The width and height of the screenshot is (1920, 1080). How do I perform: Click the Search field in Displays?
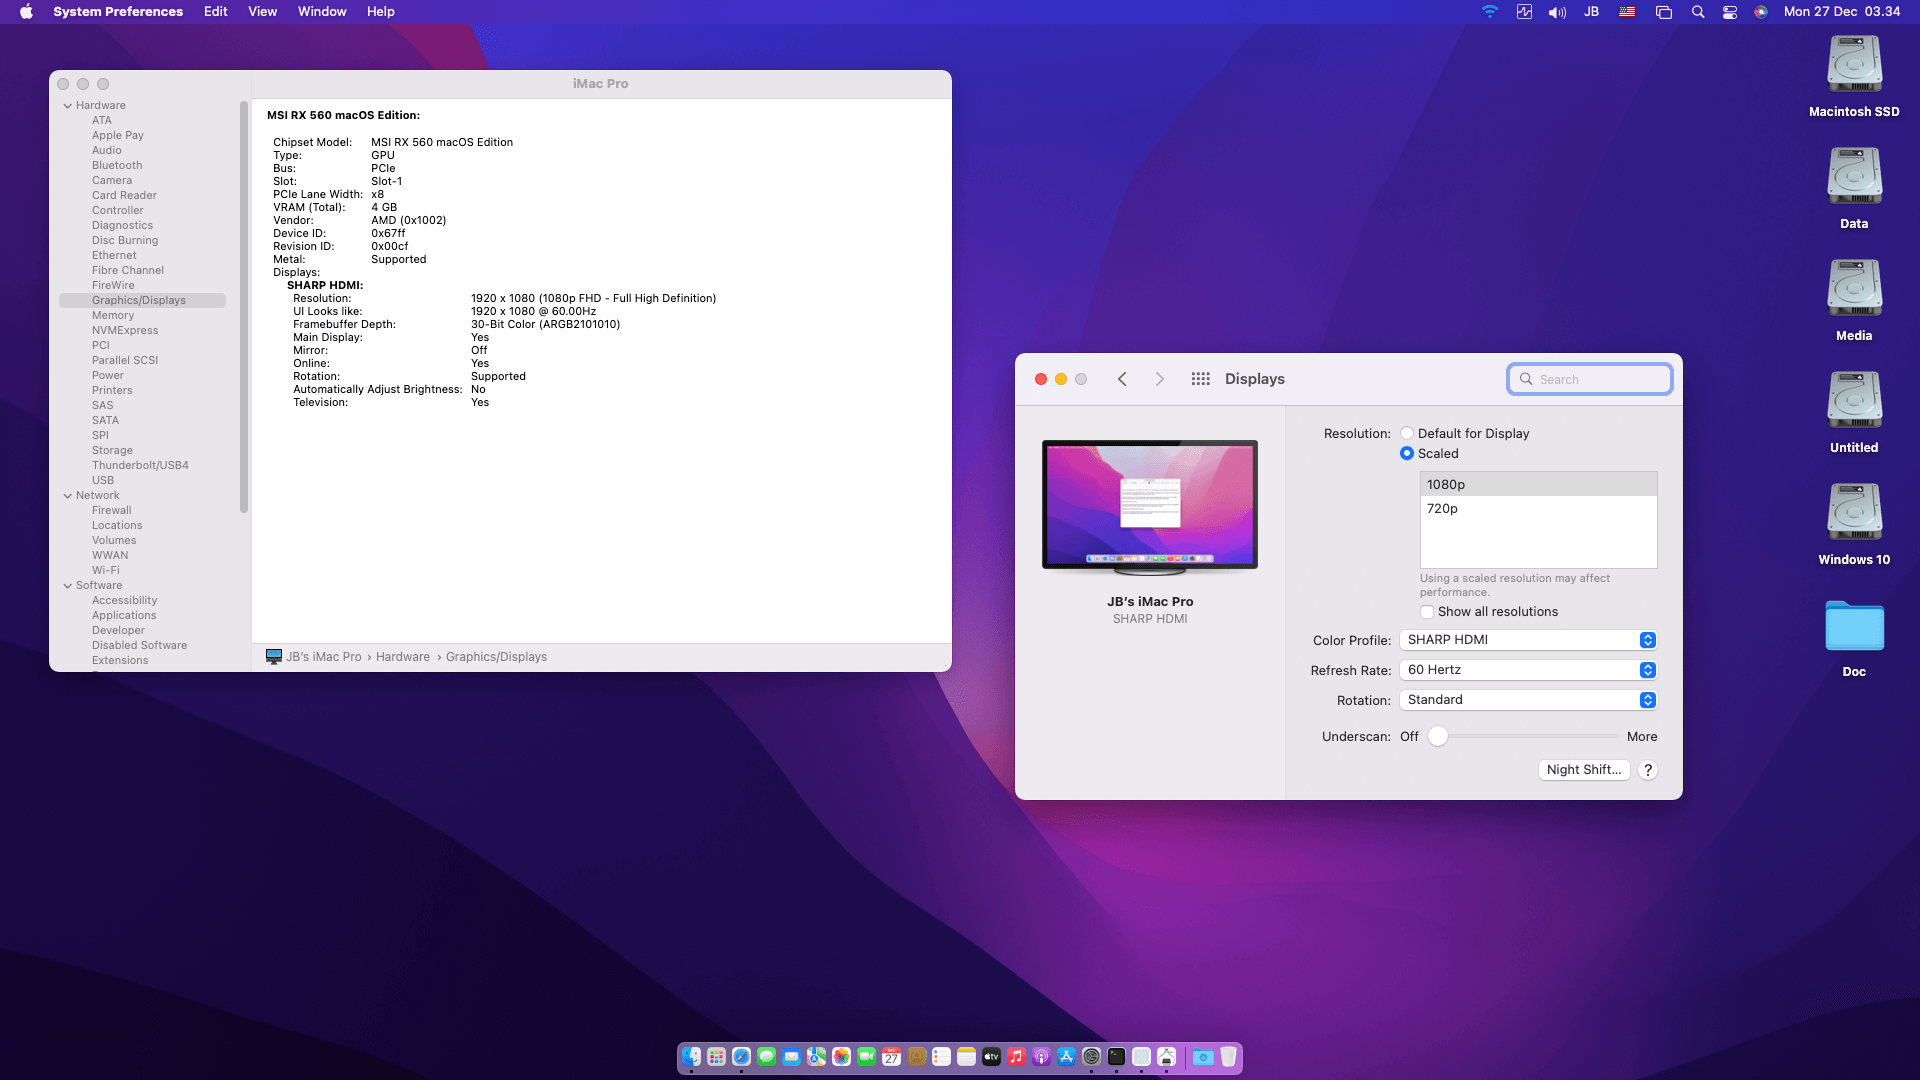point(1590,379)
